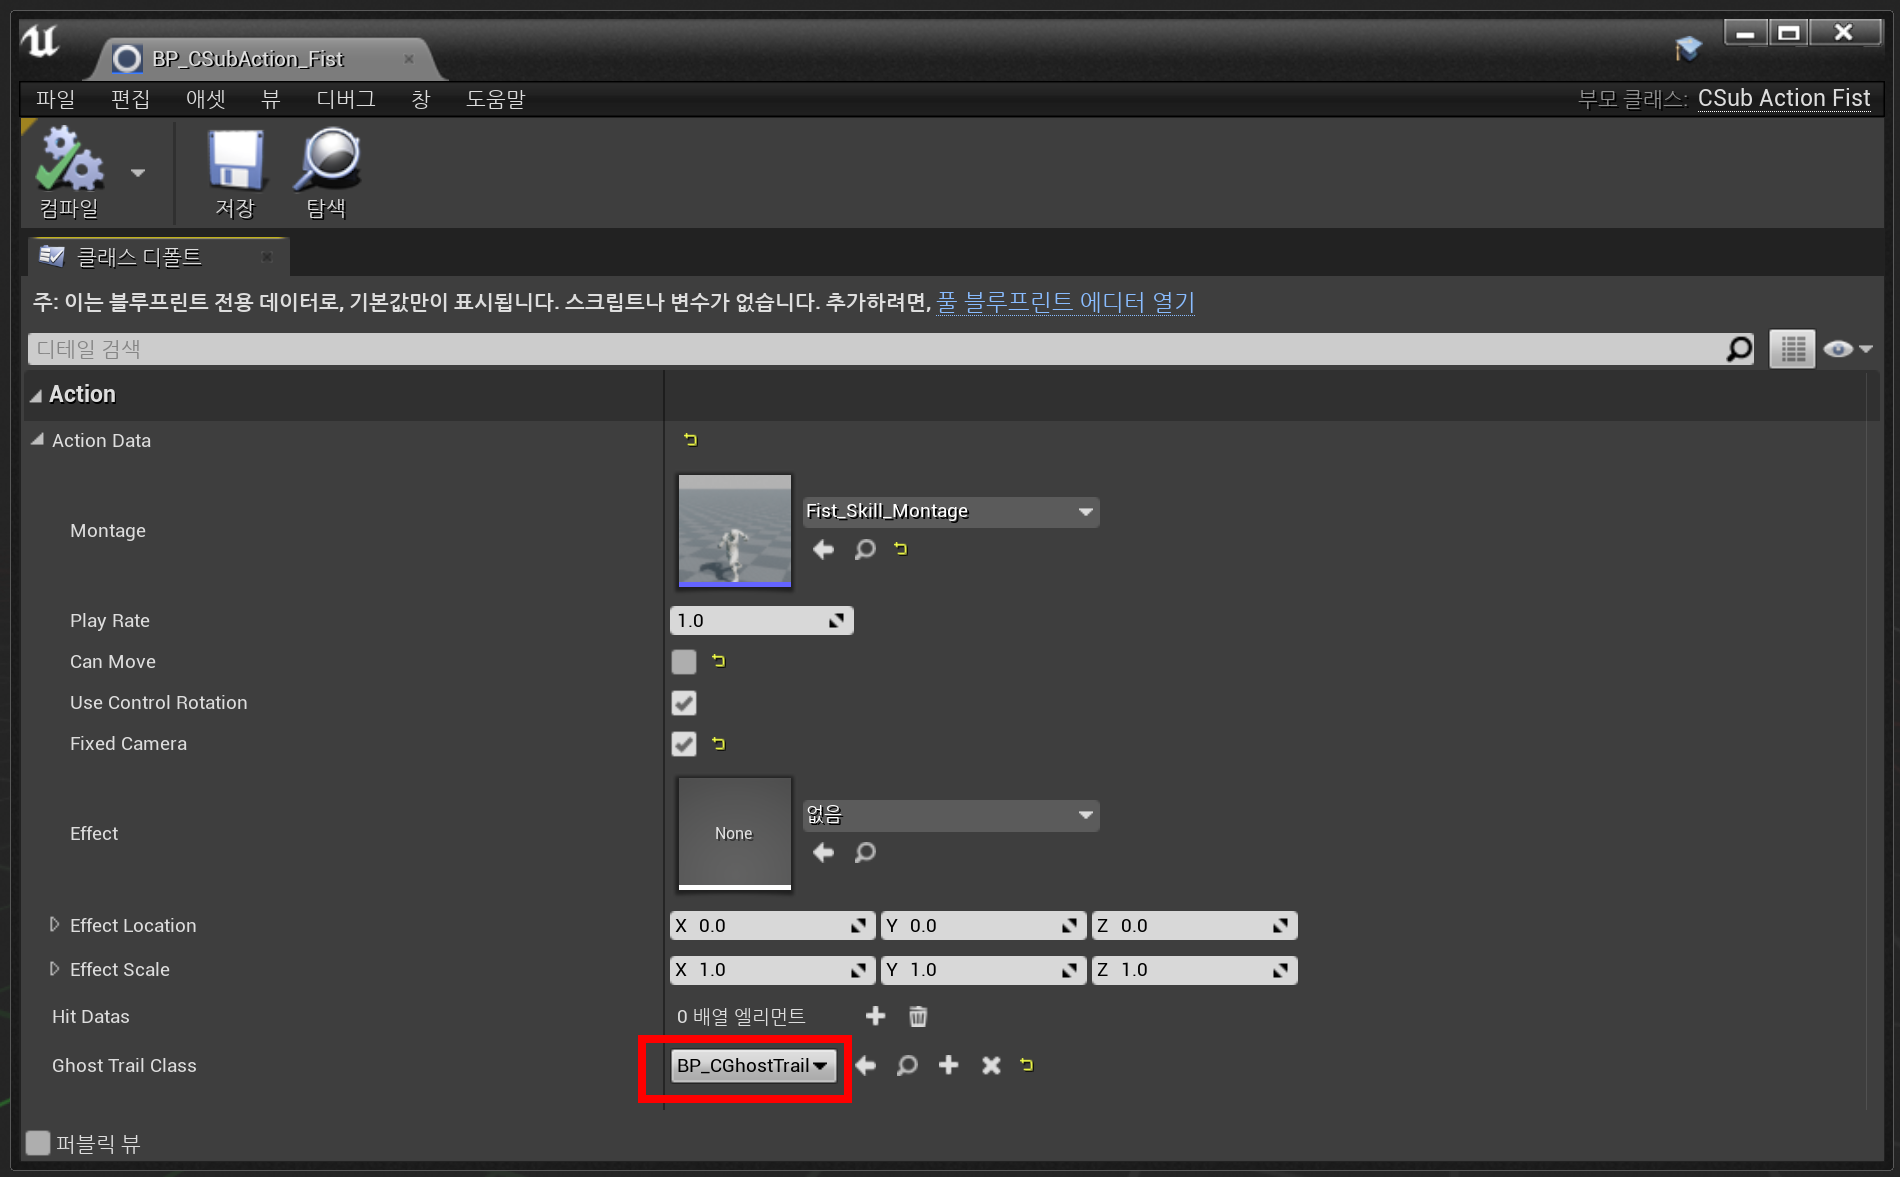
Task: Click the Unreal Engine logo icon
Action: click(x=42, y=42)
